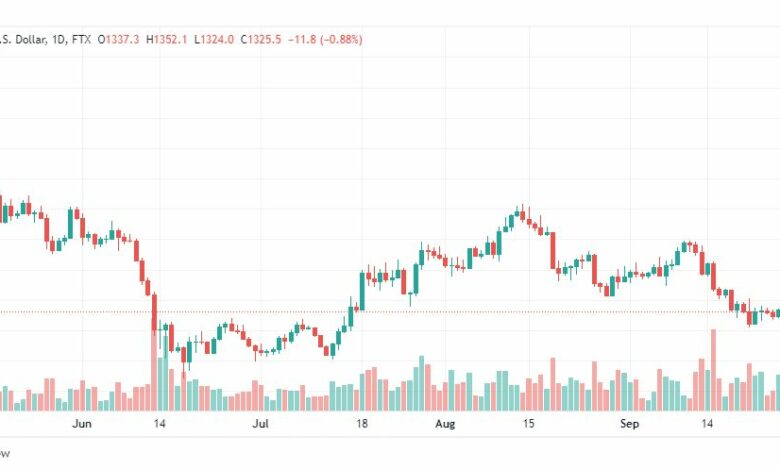Click the Sep label on the time axis
Screen dimensions: 780x470
[x=629, y=424]
